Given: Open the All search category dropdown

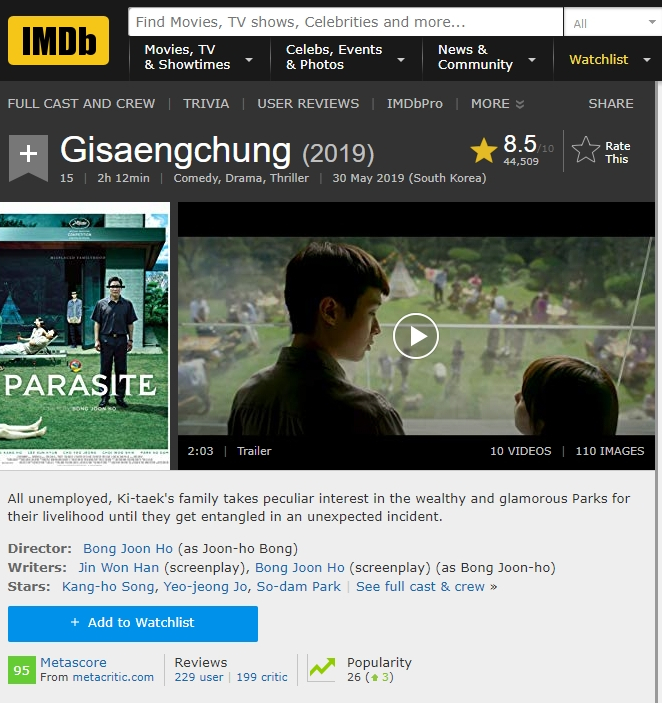Looking at the screenshot, I should 613,22.
